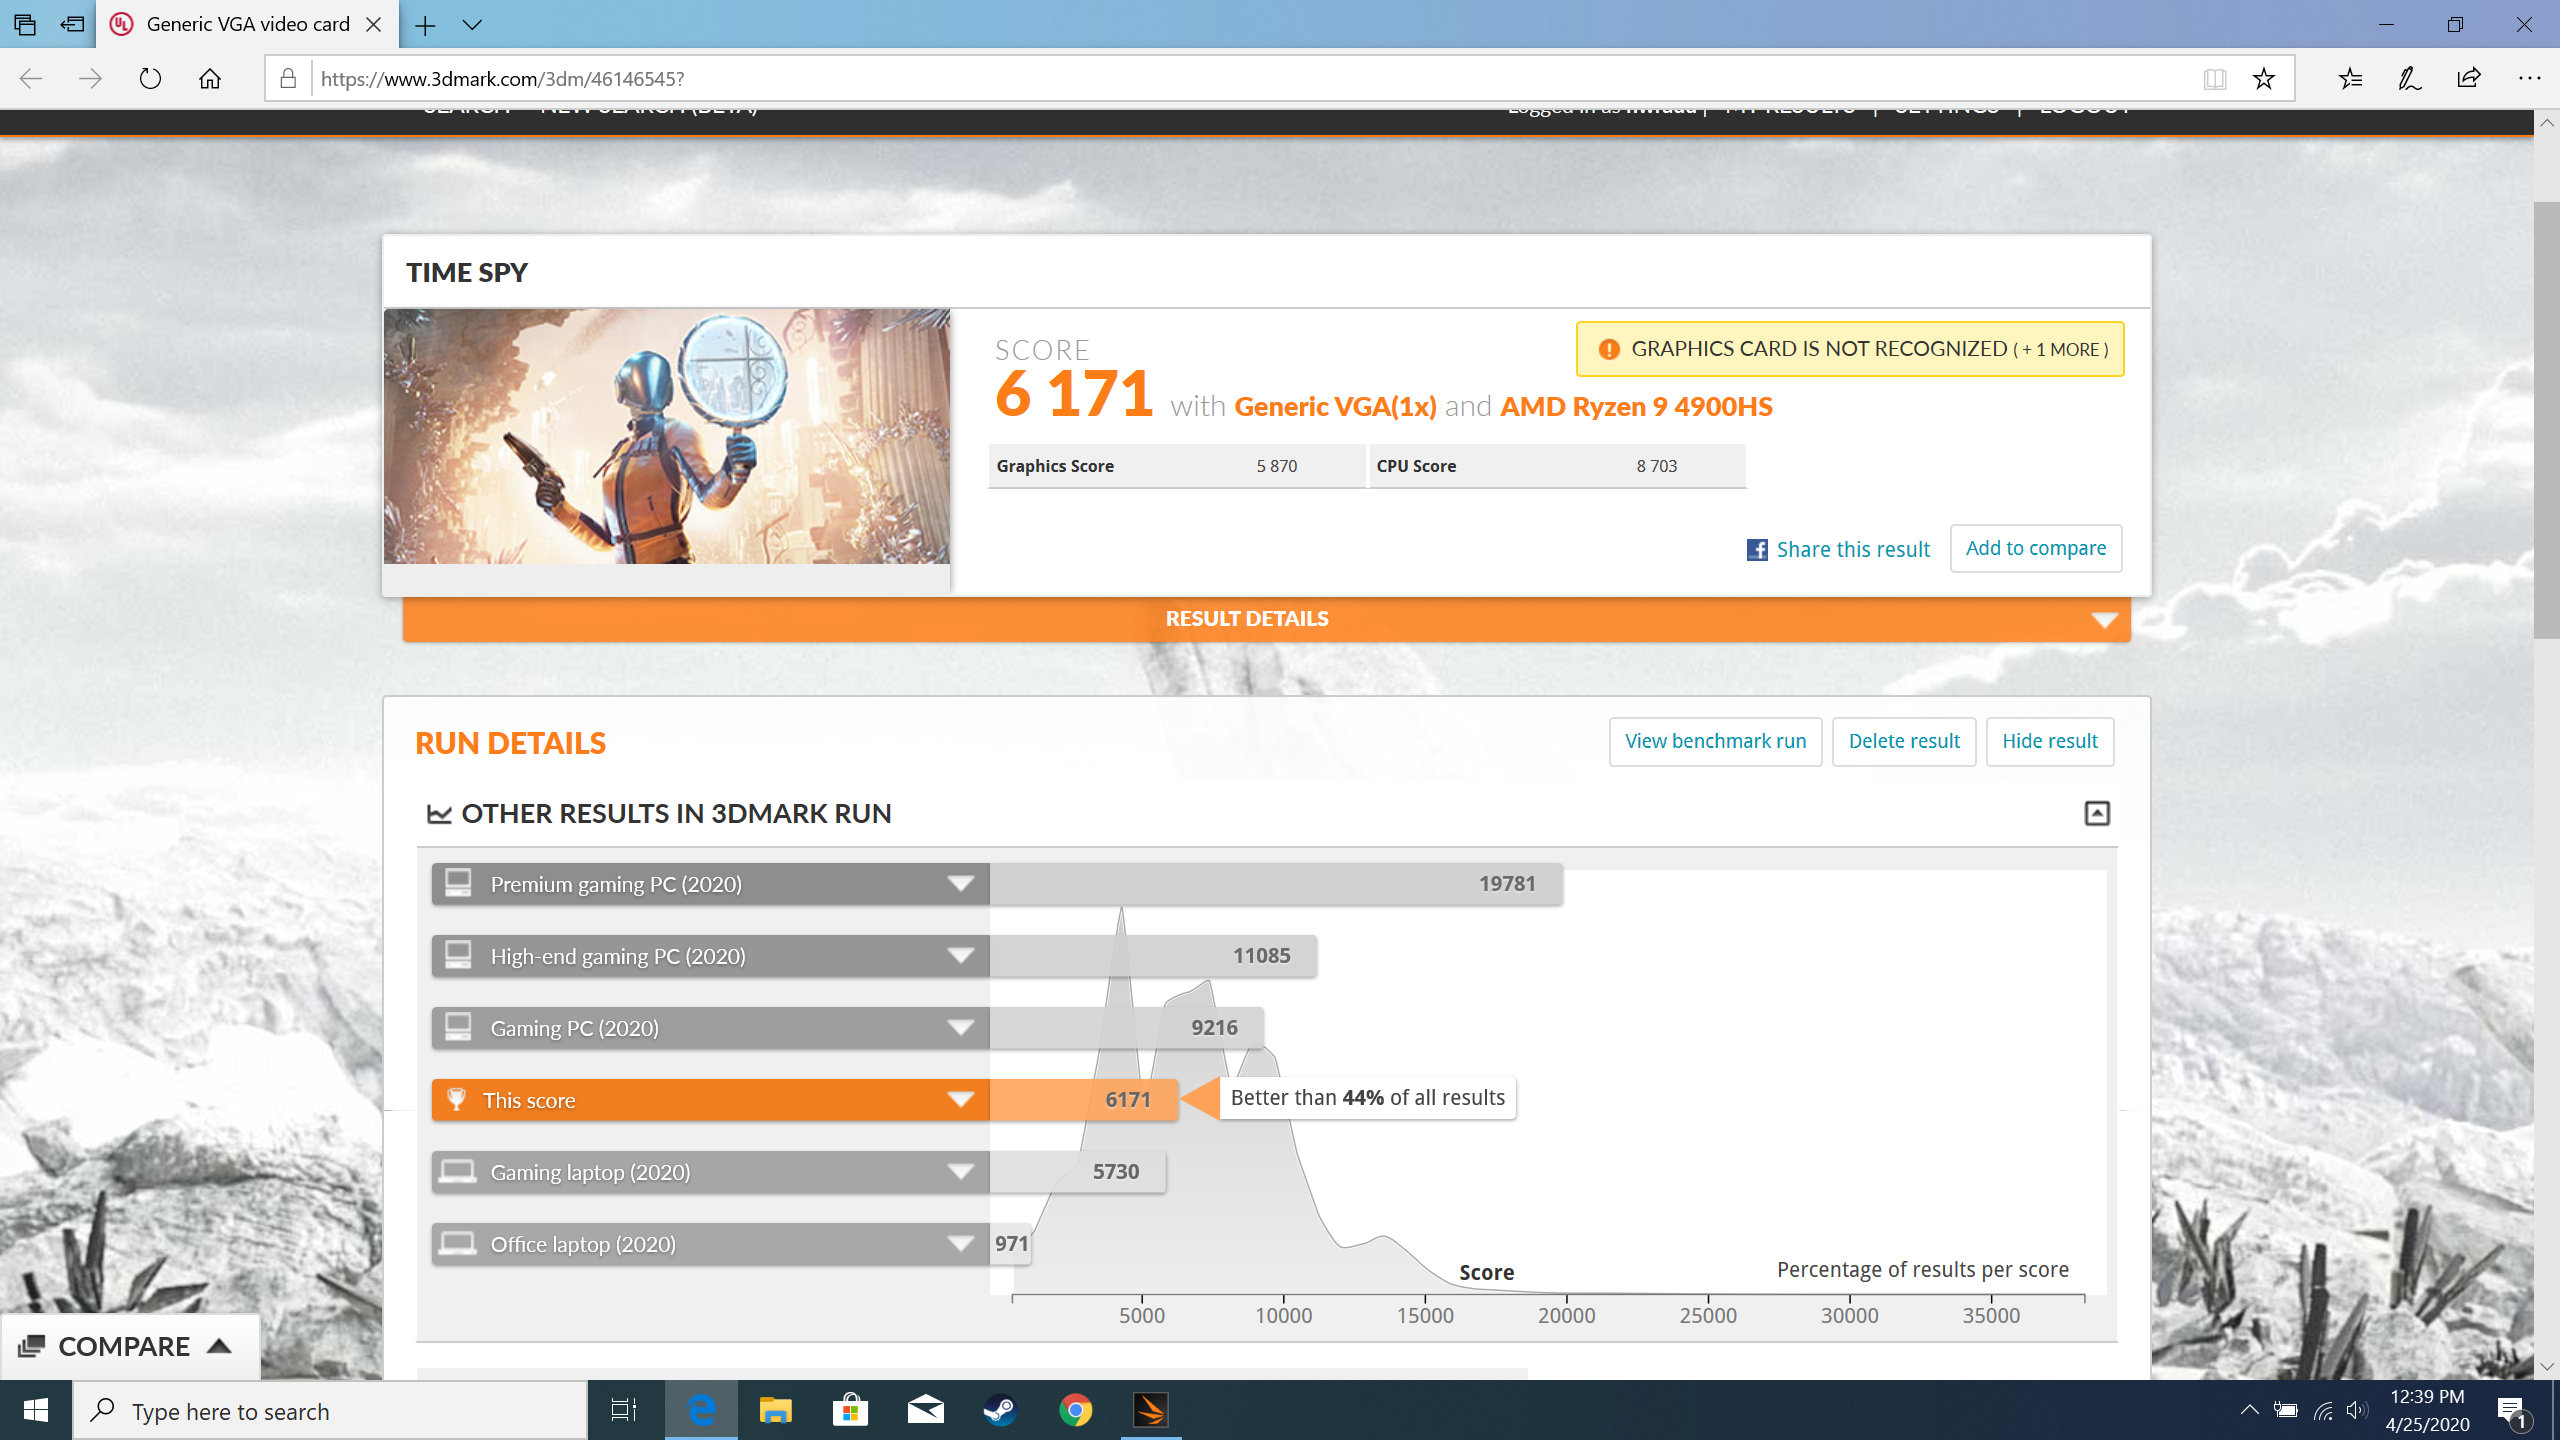Open File Explorer from the taskbar
This screenshot has height=1440, width=2560.
pos(775,1410)
